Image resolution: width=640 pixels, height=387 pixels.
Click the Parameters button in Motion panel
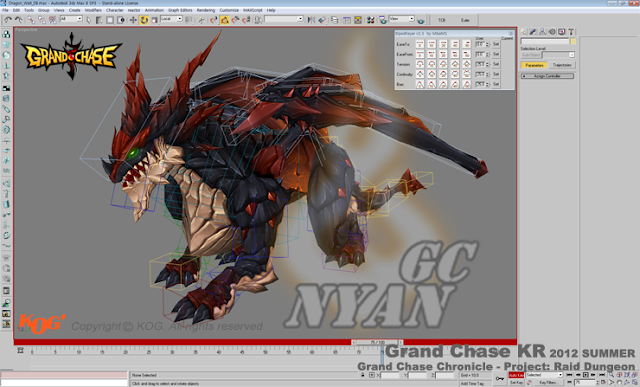[x=534, y=65]
